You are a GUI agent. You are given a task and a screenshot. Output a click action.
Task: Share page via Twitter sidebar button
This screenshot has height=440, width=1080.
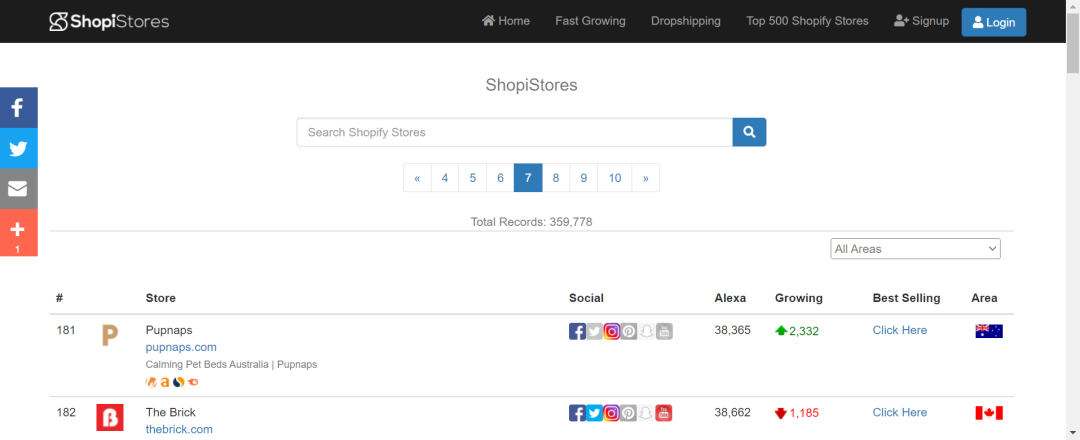tap(19, 148)
